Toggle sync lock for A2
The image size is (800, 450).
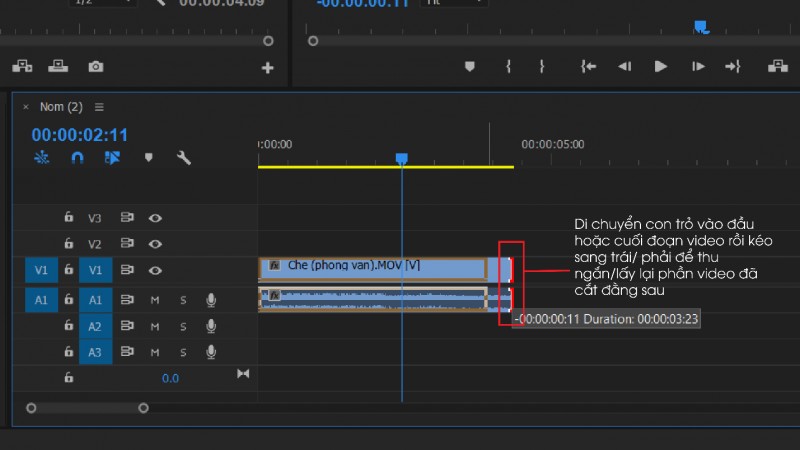point(127,326)
